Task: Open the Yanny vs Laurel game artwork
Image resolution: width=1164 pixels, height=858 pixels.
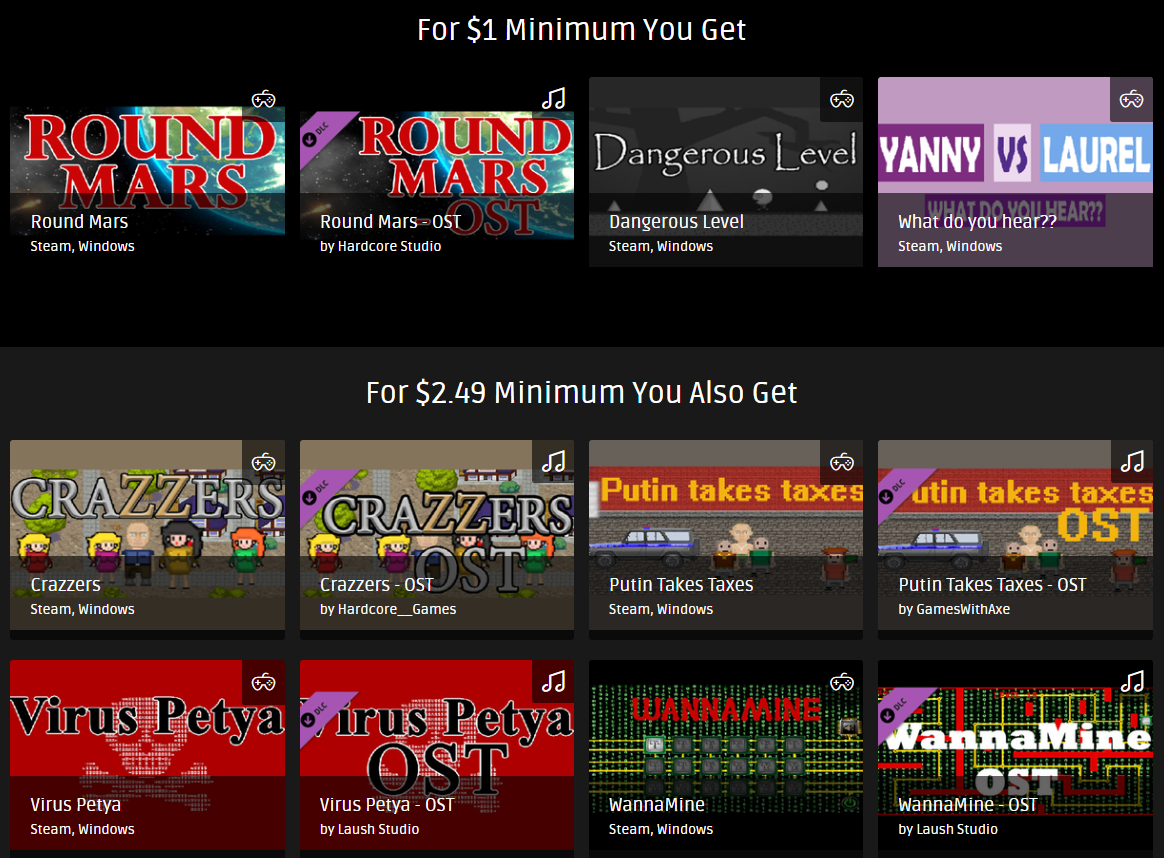Action: tap(1016, 172)
